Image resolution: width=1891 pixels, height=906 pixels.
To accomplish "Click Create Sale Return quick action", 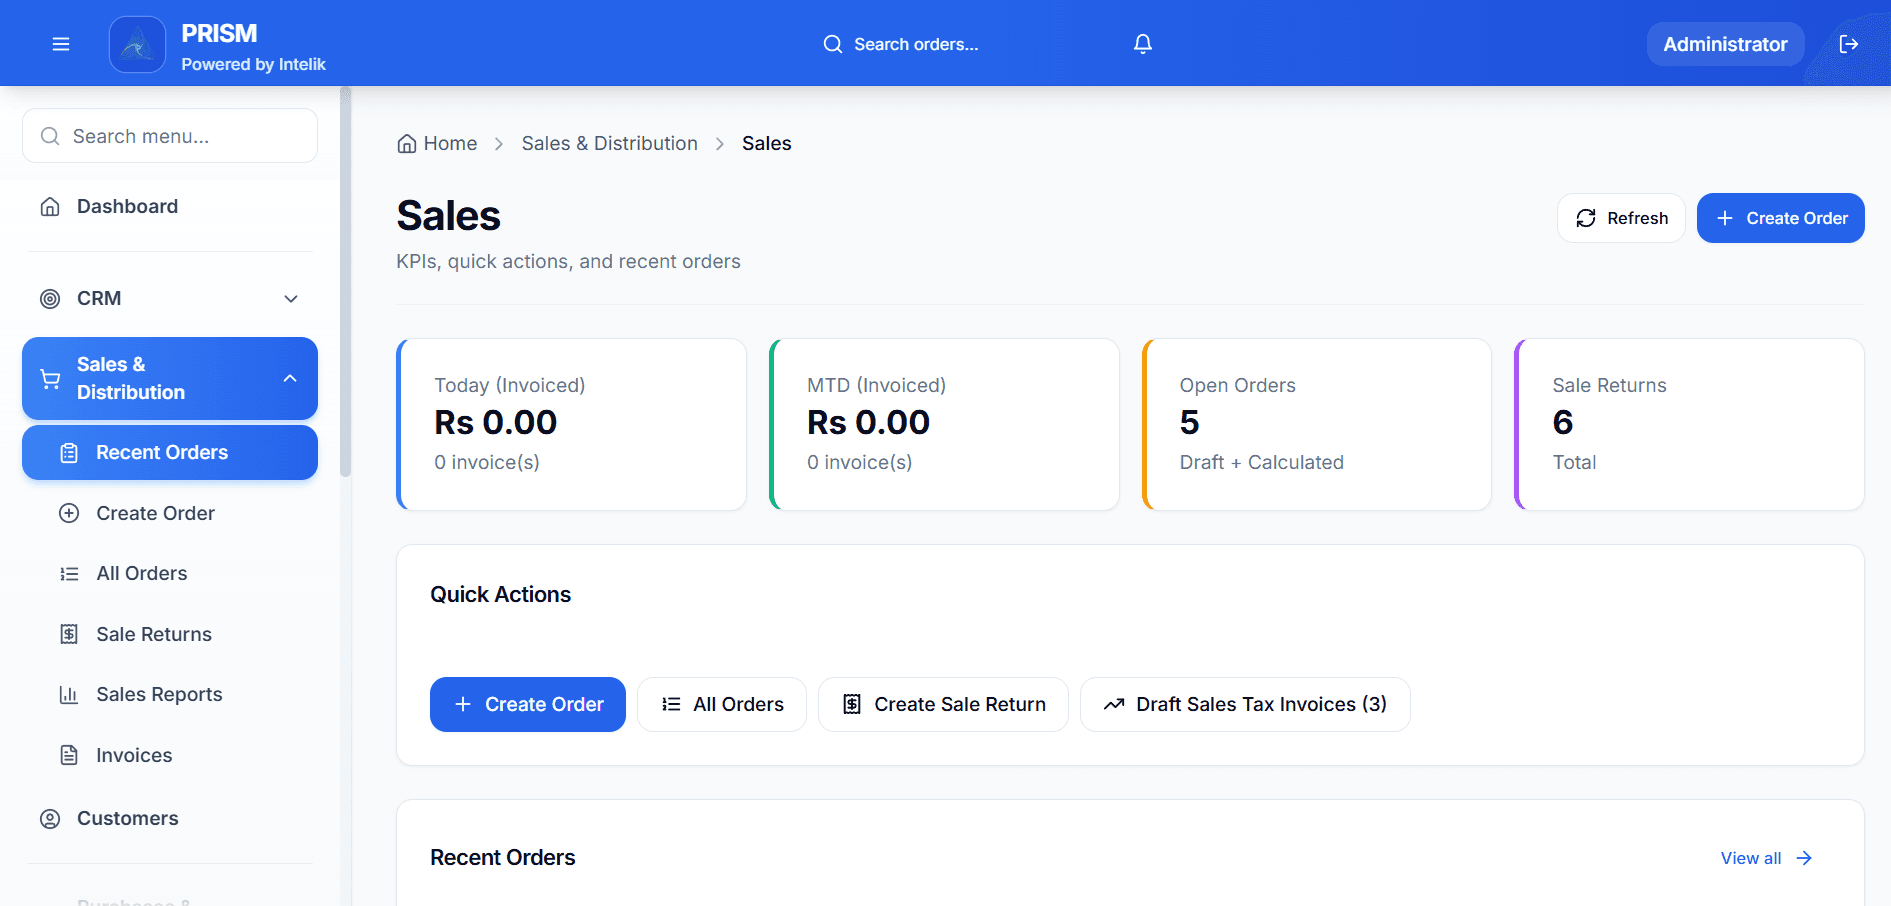I will (943, 704).
